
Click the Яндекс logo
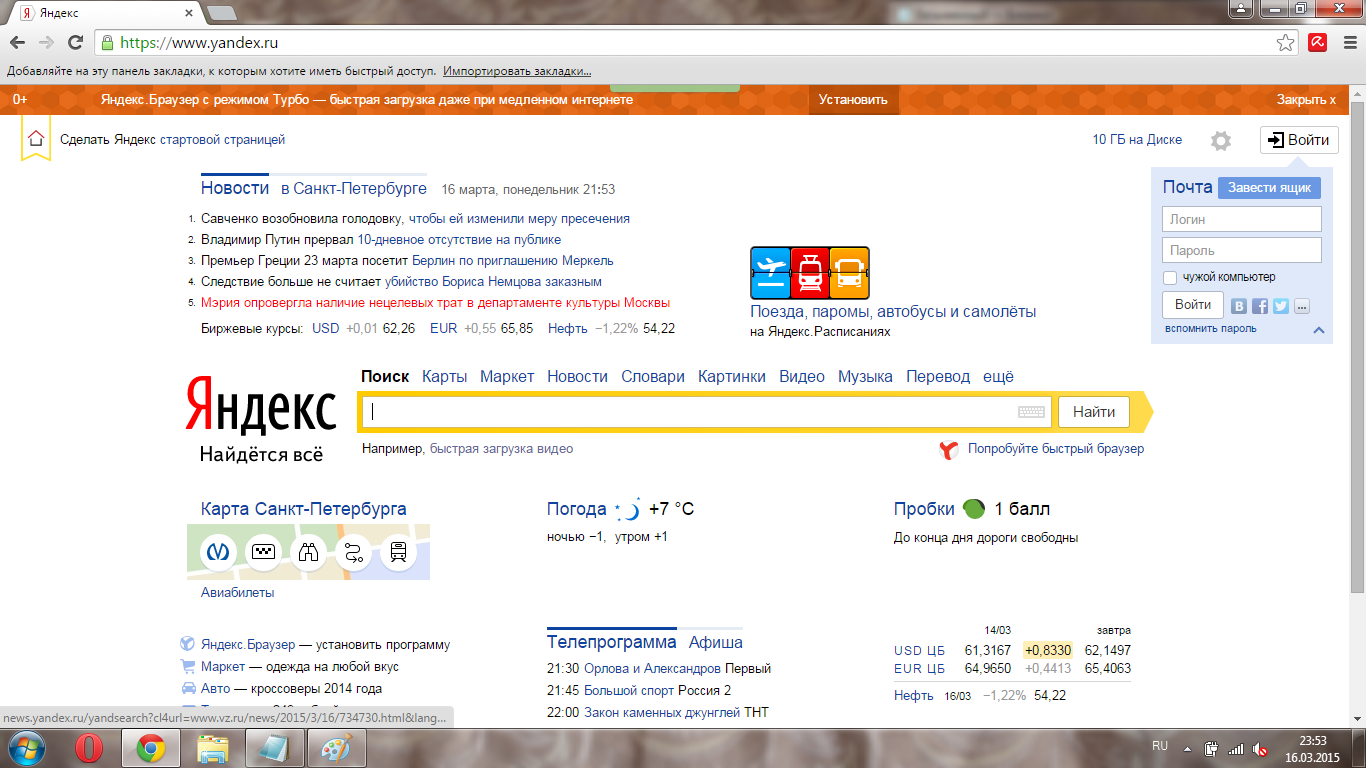coord(262,406)
